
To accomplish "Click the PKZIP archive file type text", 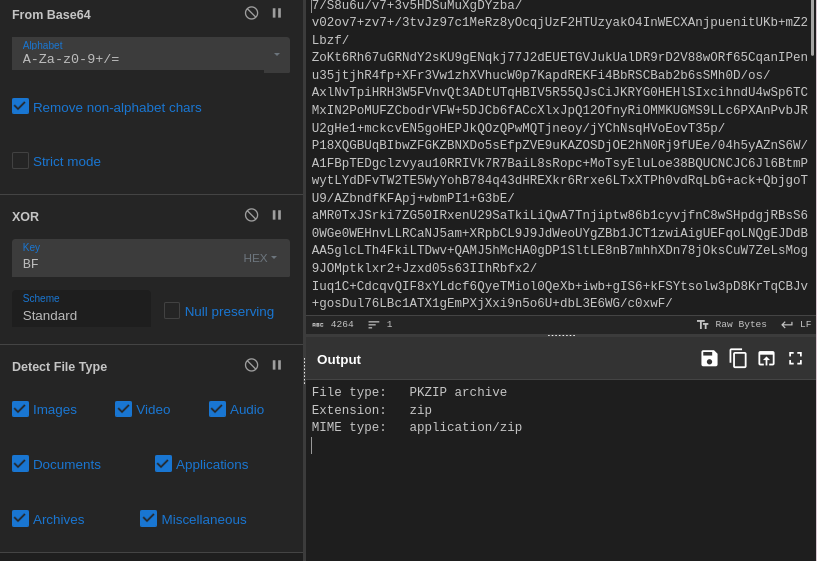I will tap(458, 392).
